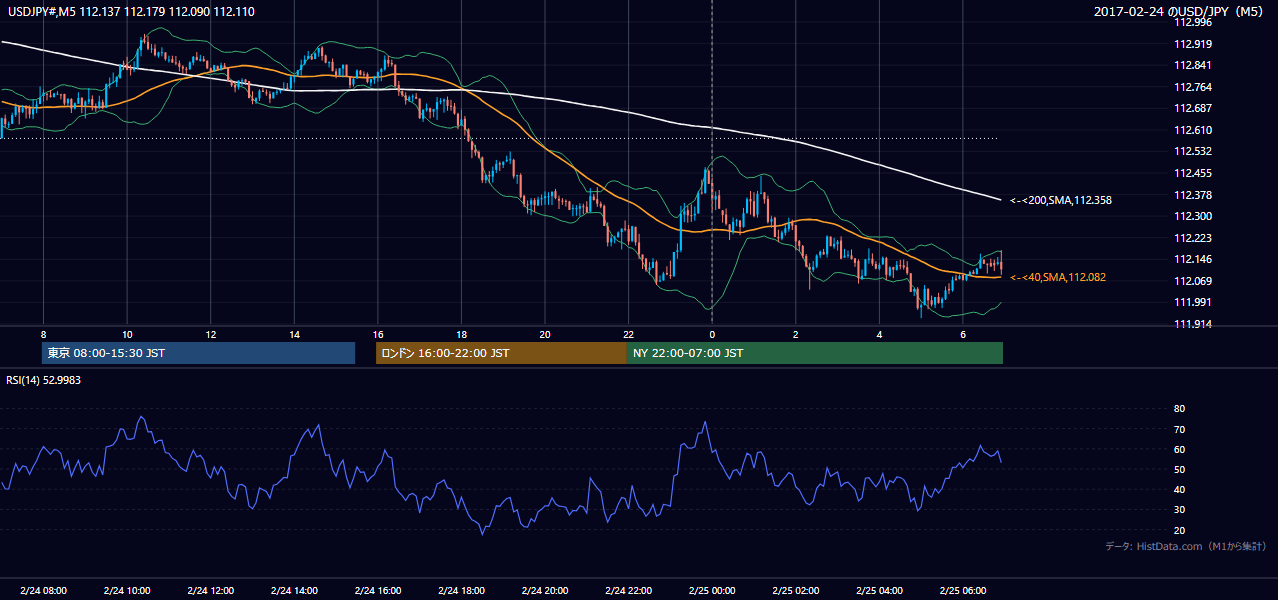
Task: Click price level 111.991 on the axis
Action: (x=1192, y=302)
